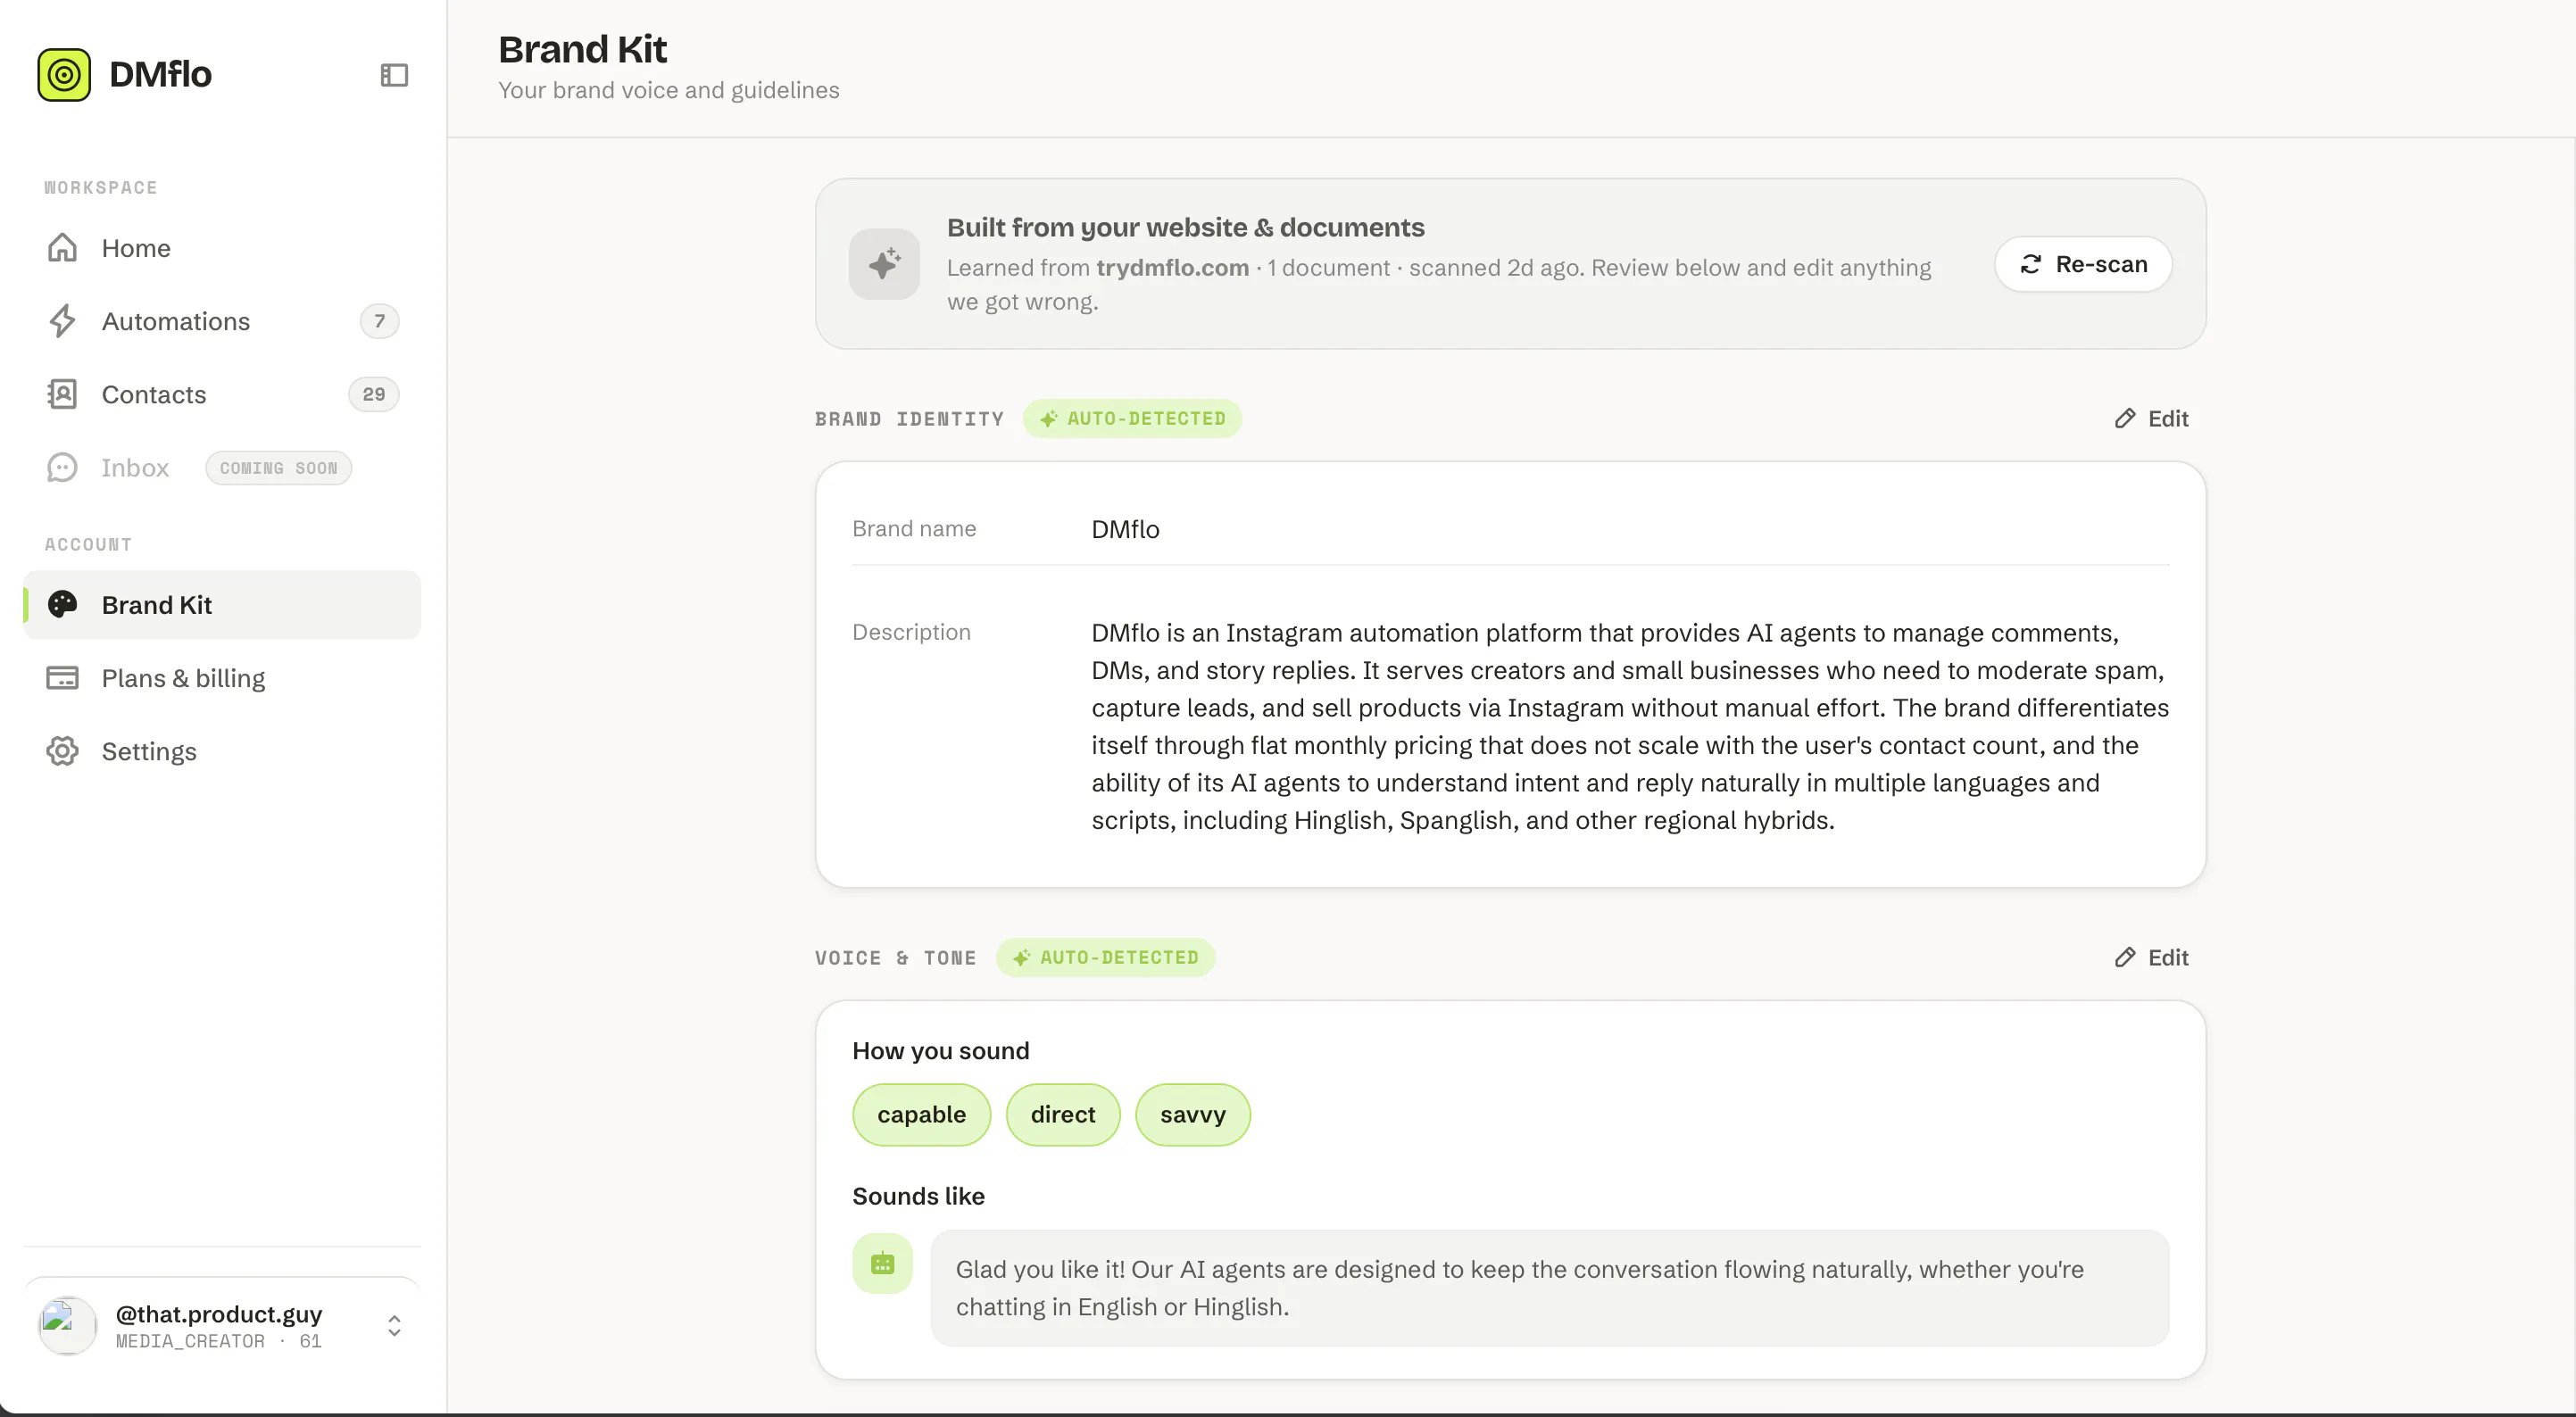This screenshot has width=2576, height=1417.
Task: Select the 'savvy' tone chip
Action: point(1193,1115)
